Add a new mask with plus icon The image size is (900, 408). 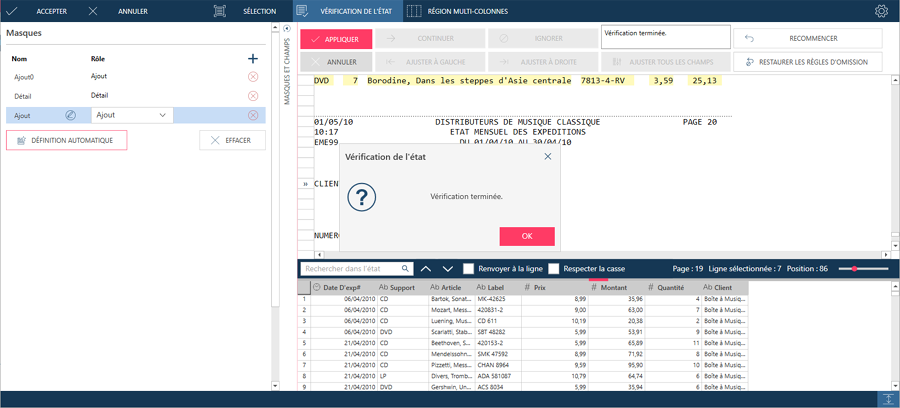(253, 59)
